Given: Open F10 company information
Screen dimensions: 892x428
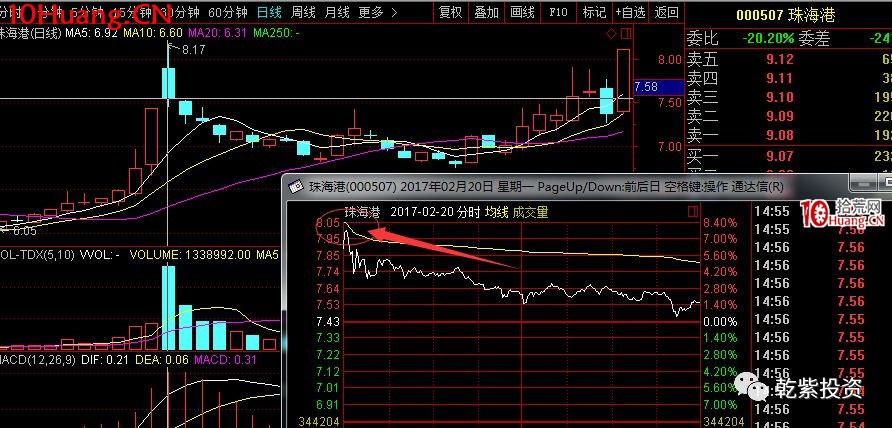Looking at the screenshot, I should [558, 11].
